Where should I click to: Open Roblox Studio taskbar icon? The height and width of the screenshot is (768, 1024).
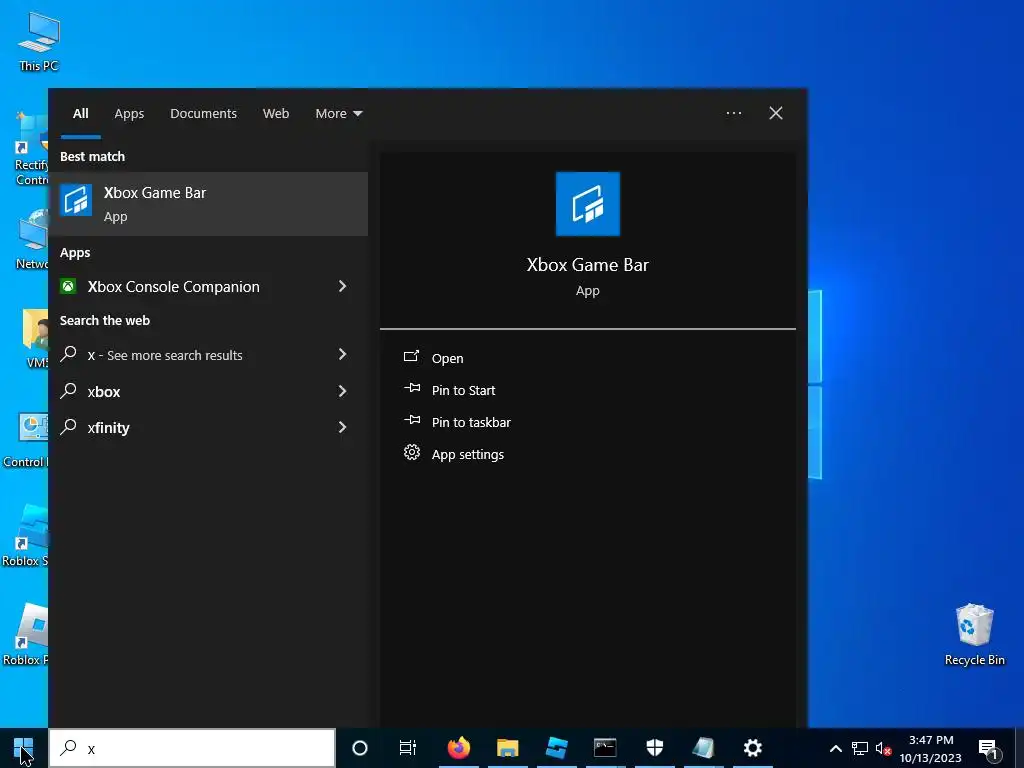(556, 748)
